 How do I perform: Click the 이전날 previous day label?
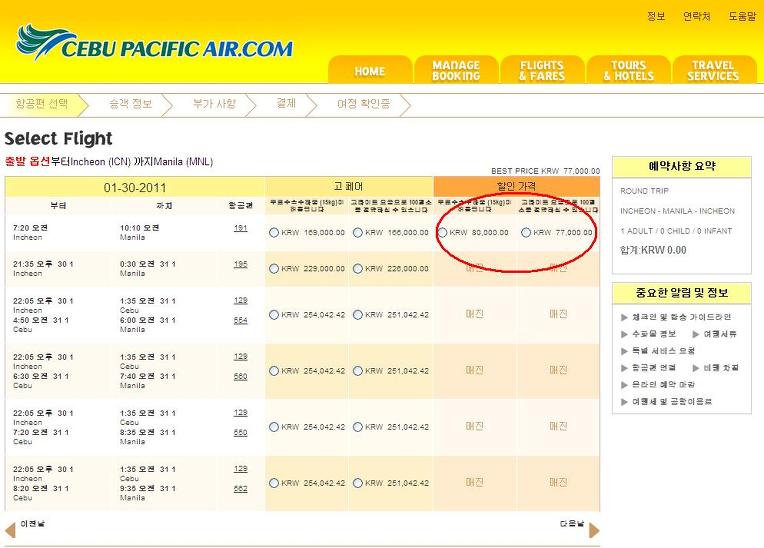(x=33, y=524)
